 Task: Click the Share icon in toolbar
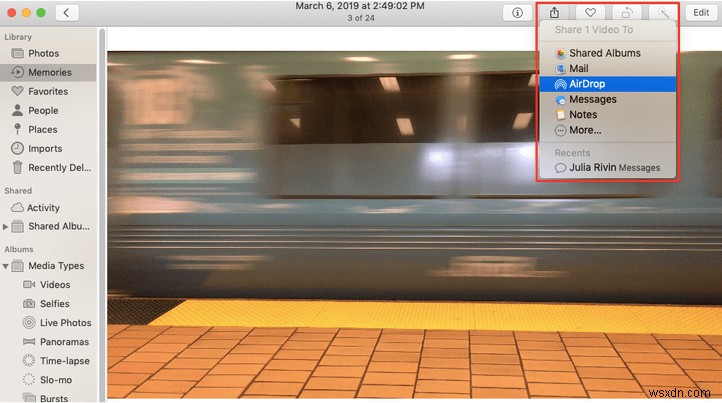554,12
